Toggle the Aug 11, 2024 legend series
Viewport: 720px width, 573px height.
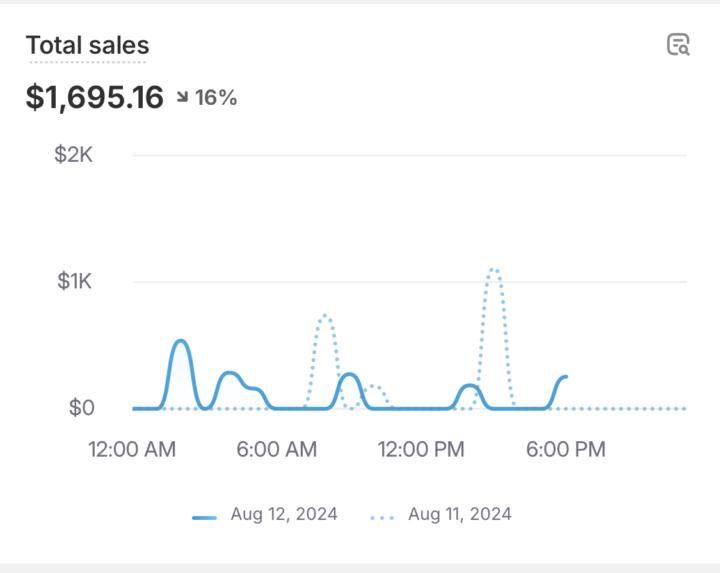(459, 515)
